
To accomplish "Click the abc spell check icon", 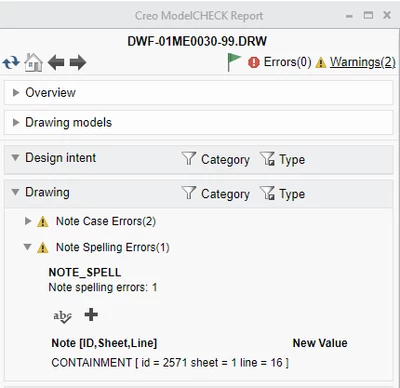I will 62,316.
